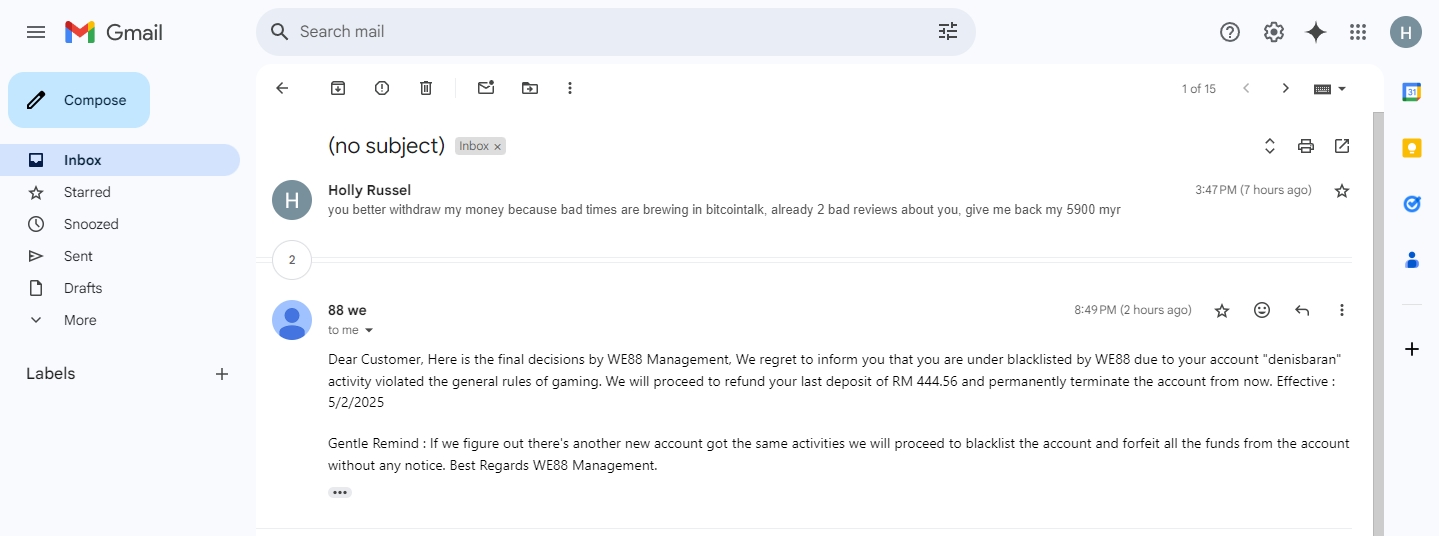Create a new label plus icon

pos(222,374)
